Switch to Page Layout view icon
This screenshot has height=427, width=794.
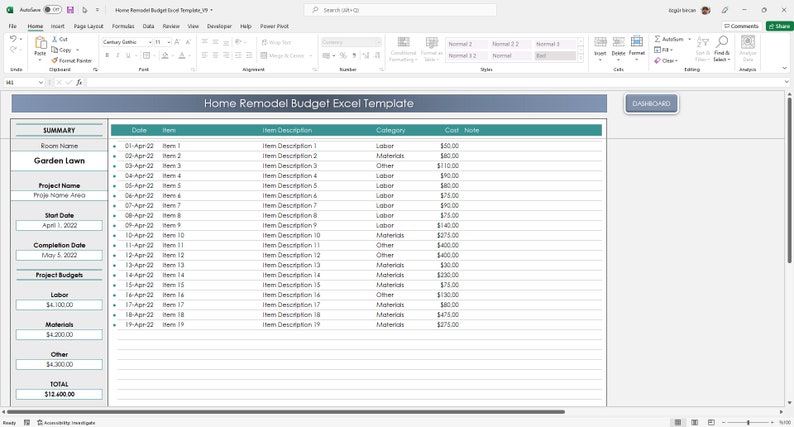(x=694, y=422)
